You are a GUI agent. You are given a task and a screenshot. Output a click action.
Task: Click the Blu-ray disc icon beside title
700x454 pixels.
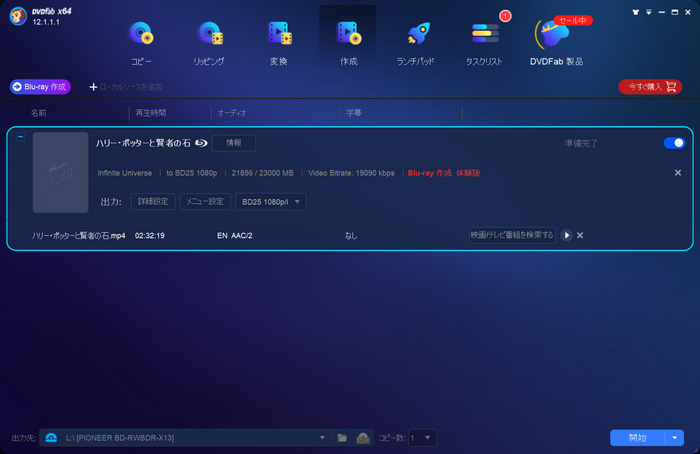201,143
